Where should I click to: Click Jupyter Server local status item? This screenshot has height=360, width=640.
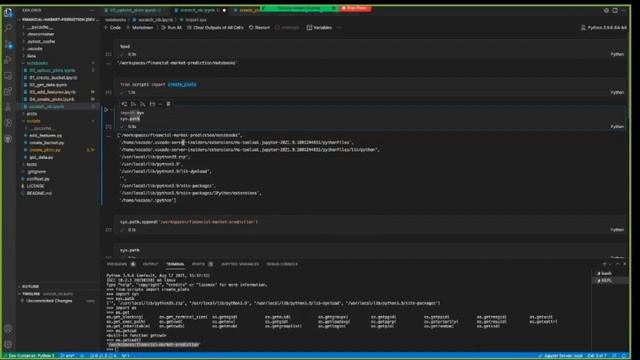(x=560, y=356)
